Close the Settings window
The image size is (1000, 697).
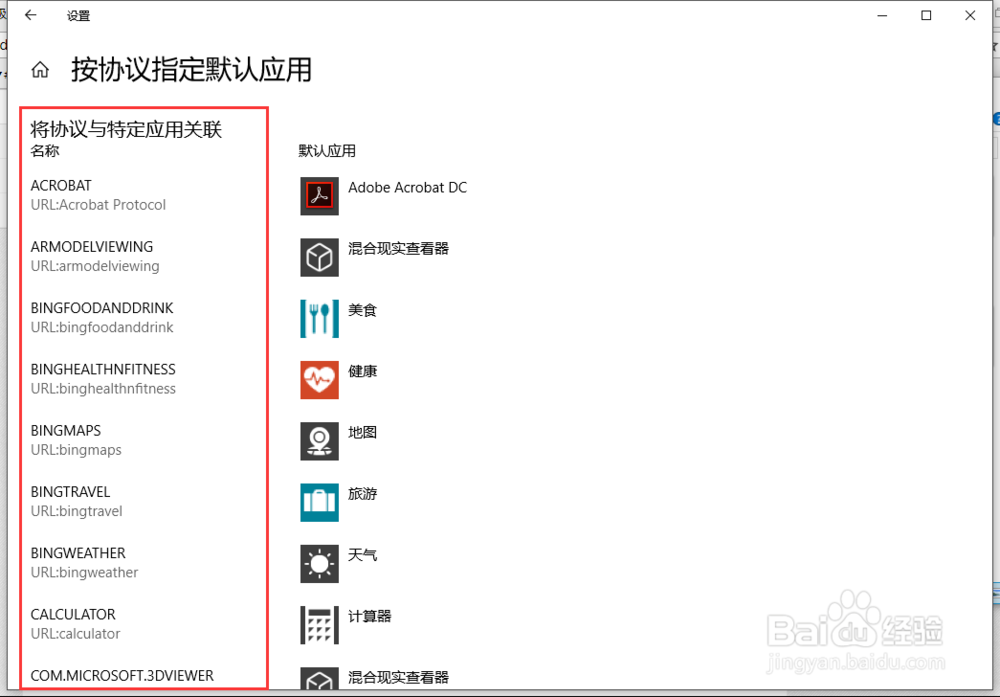point(970,15)
